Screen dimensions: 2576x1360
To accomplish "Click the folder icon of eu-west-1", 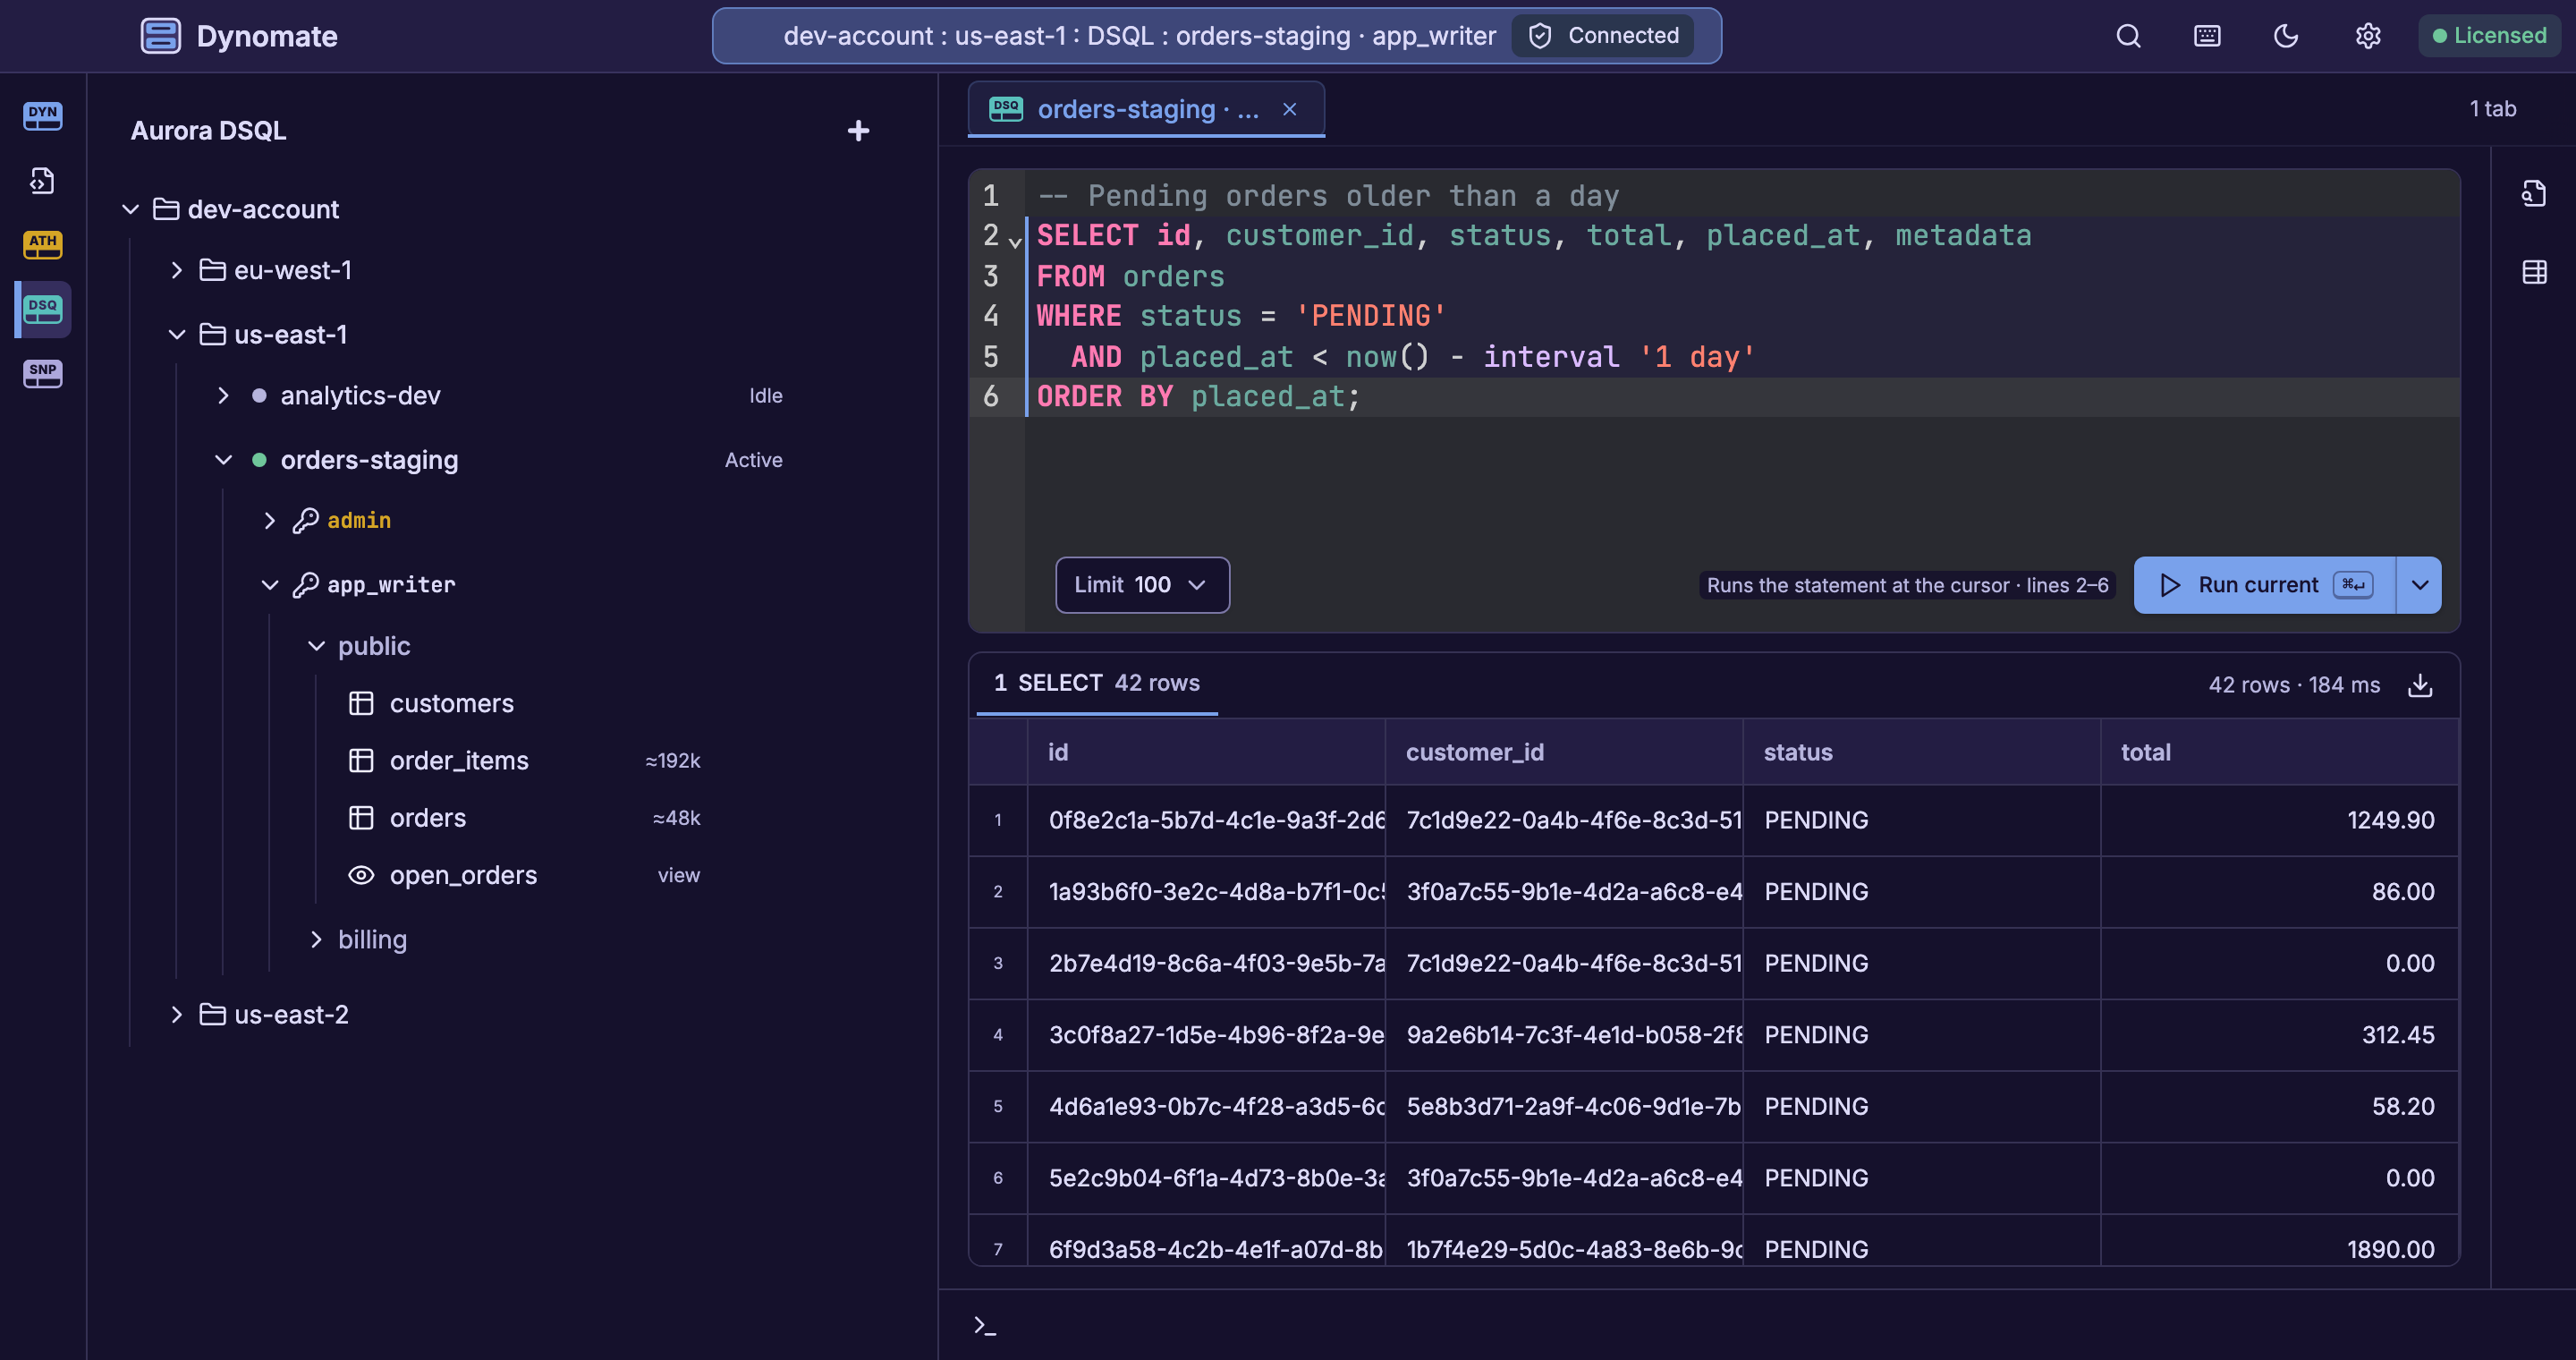I will (212, 270).
